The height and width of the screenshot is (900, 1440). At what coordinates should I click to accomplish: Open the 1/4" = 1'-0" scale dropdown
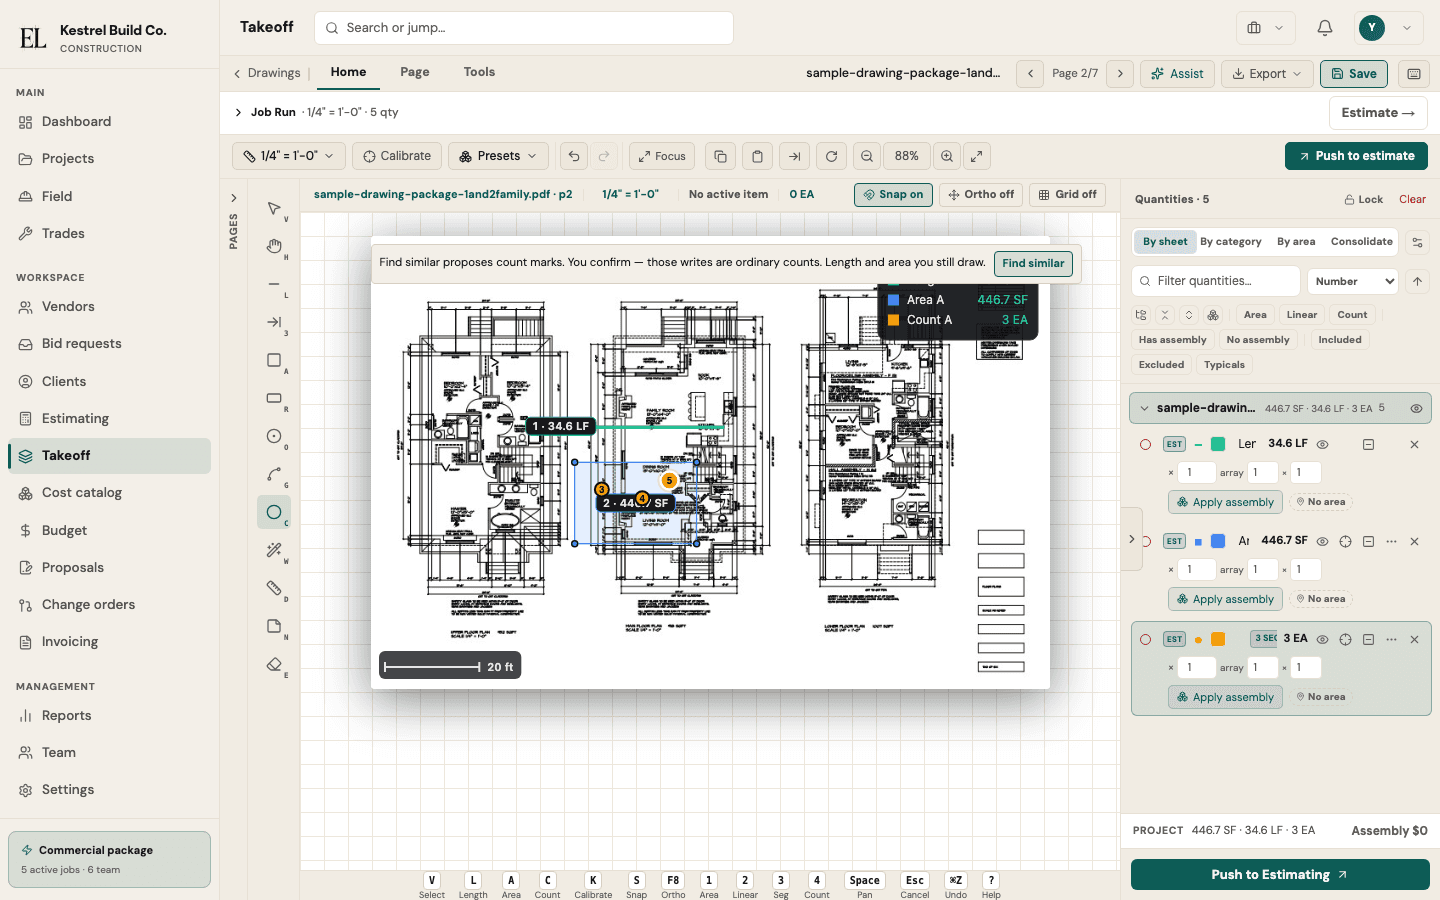289,156
